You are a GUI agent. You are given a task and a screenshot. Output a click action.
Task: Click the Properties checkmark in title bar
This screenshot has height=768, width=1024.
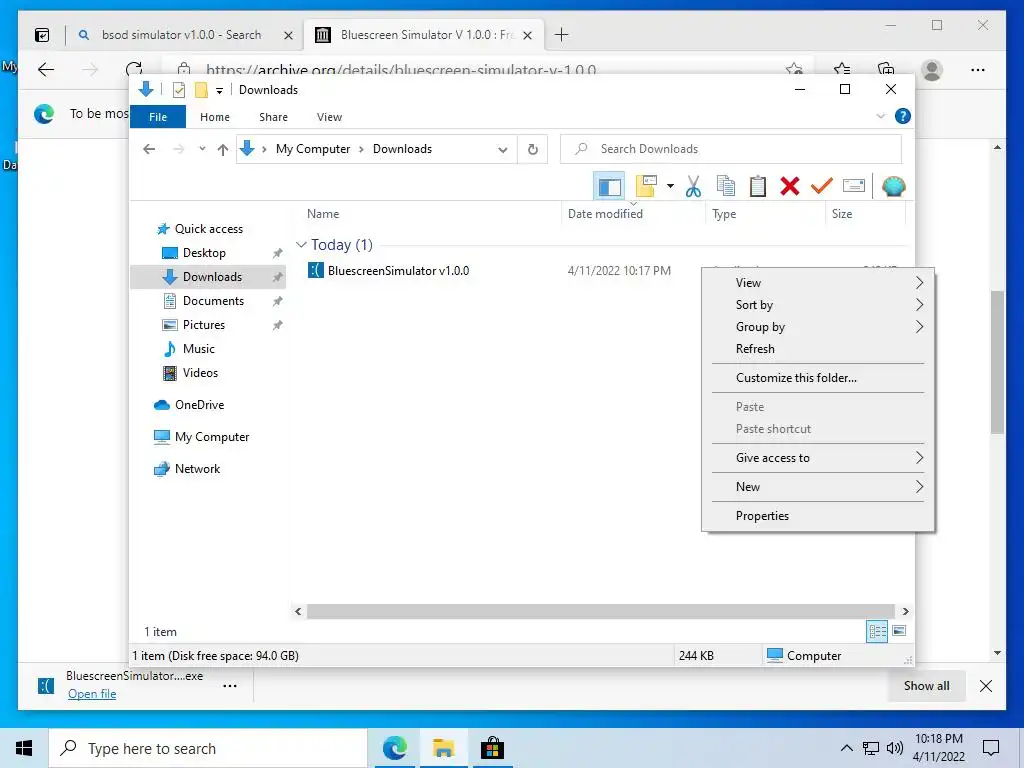(179, 89)
